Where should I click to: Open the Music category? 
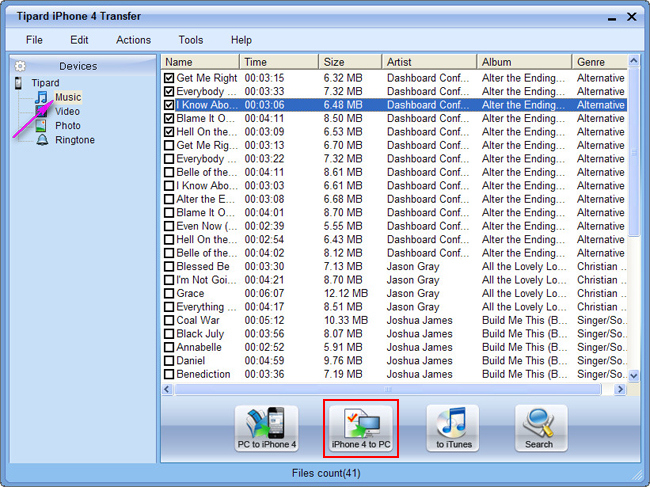tap(68, 97)
